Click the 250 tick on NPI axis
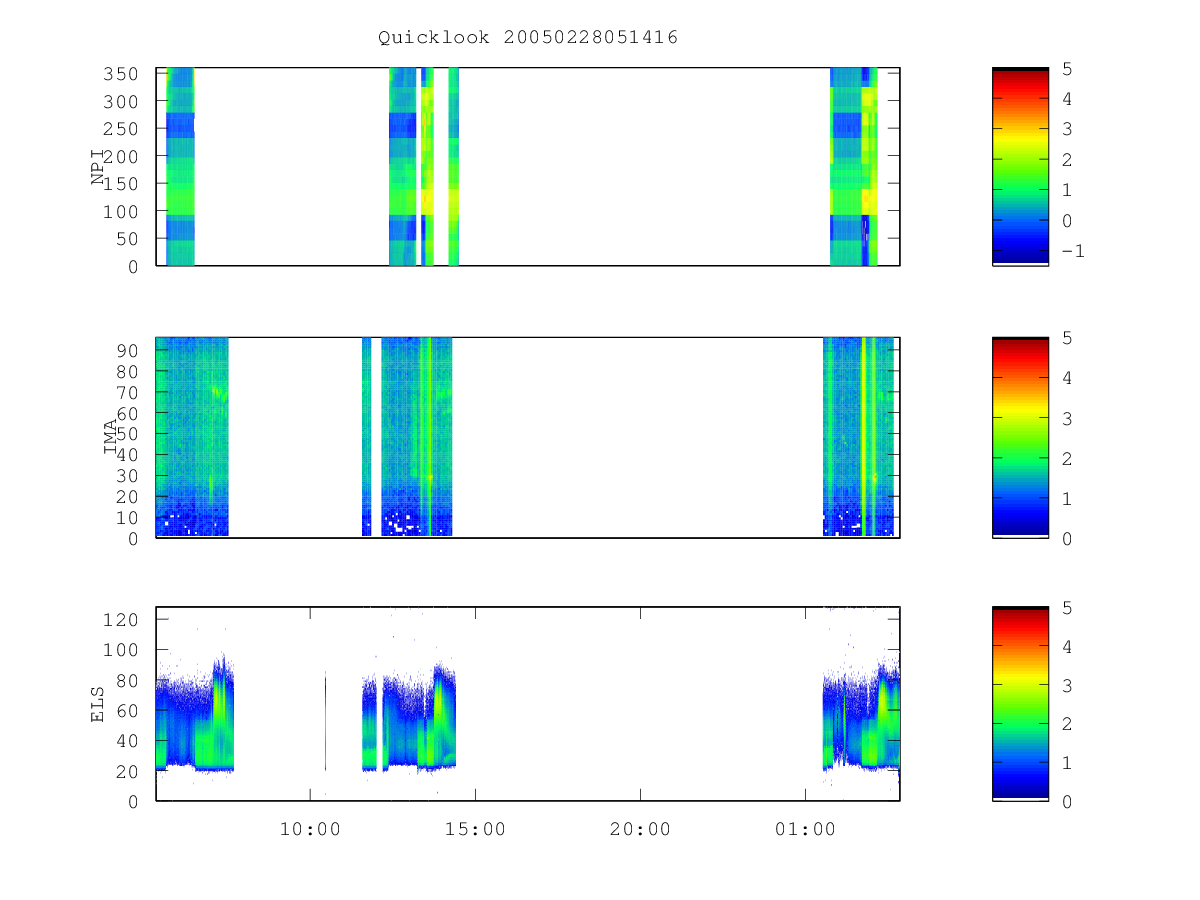Viewport: 1200px width, 900px height. coord(121,129)
